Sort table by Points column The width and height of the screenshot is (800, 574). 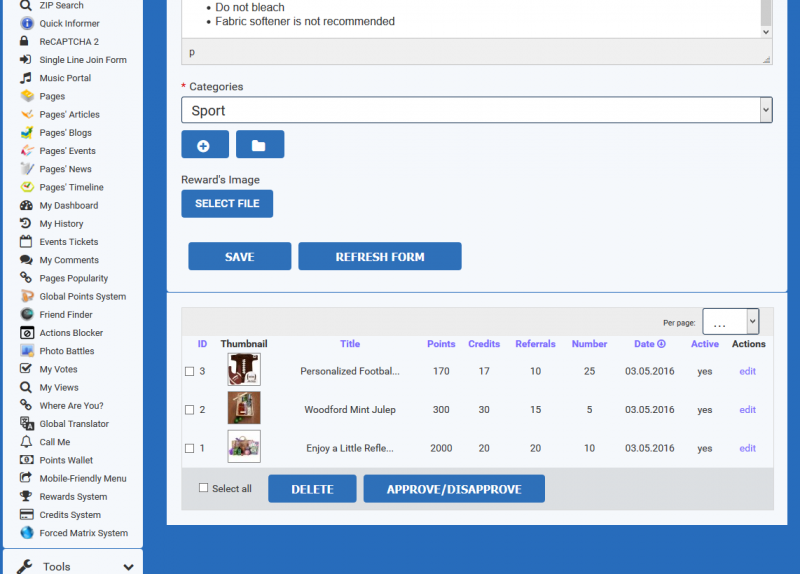(x=441, y=344)
